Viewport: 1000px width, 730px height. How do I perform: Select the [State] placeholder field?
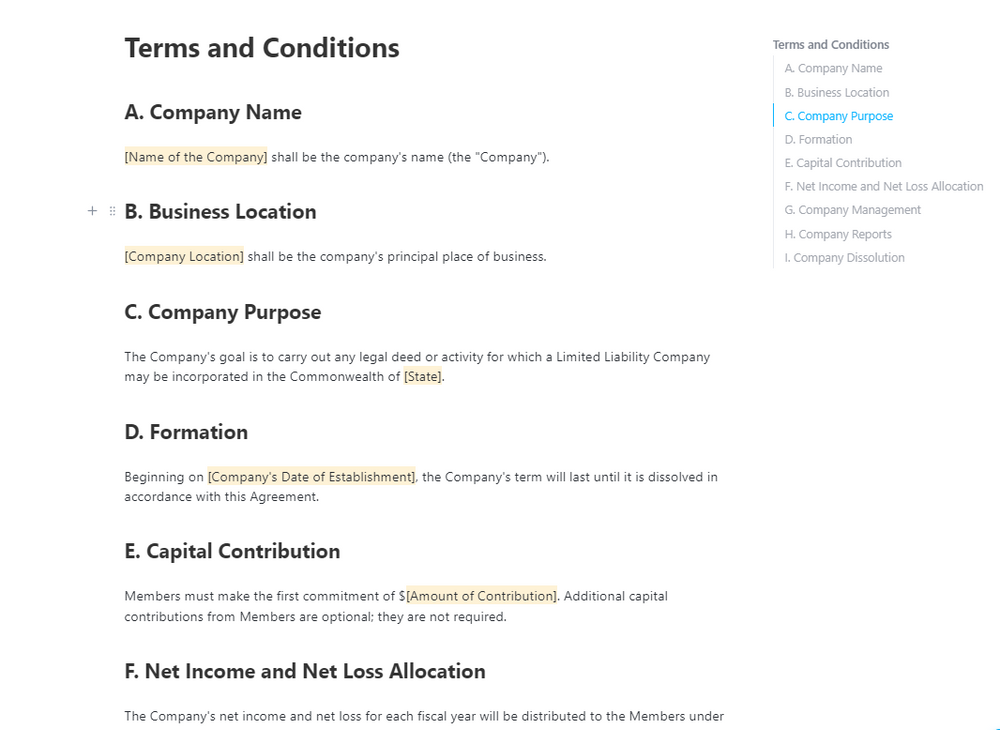(423, 377)
